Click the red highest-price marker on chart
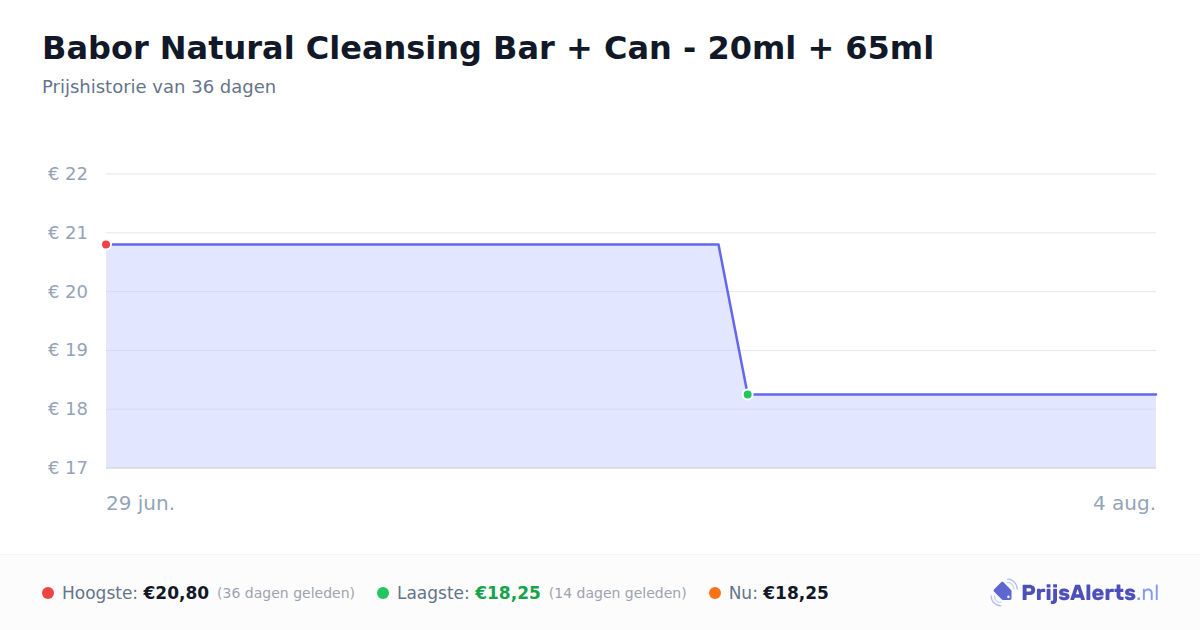Image resolution: width=1200 pixels, height=630 pixels. click(106, 244)
